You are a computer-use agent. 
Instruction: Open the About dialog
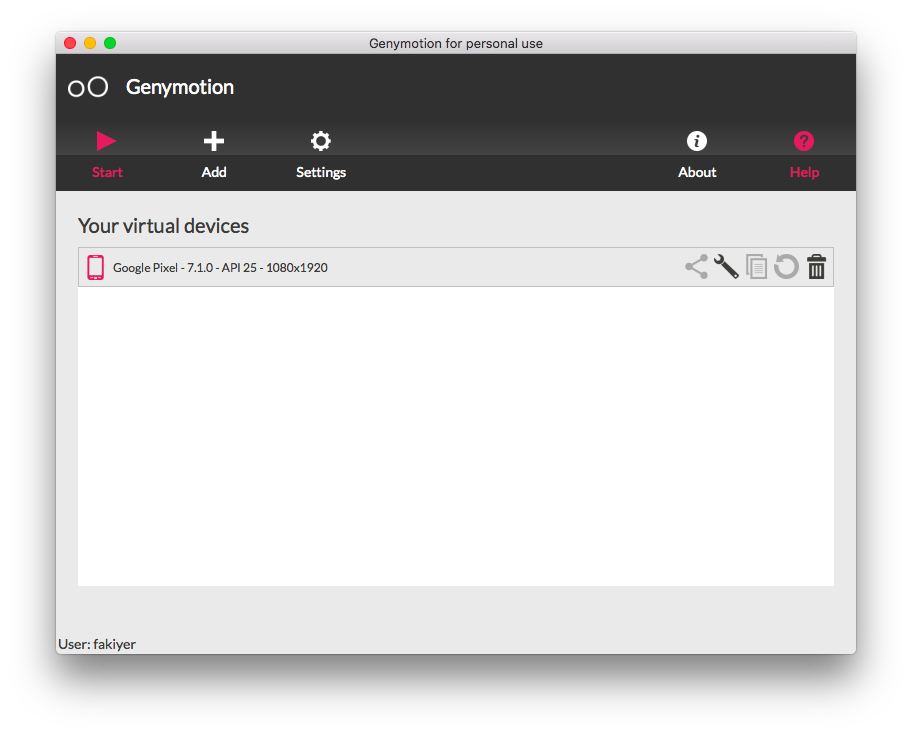(697, 154)
